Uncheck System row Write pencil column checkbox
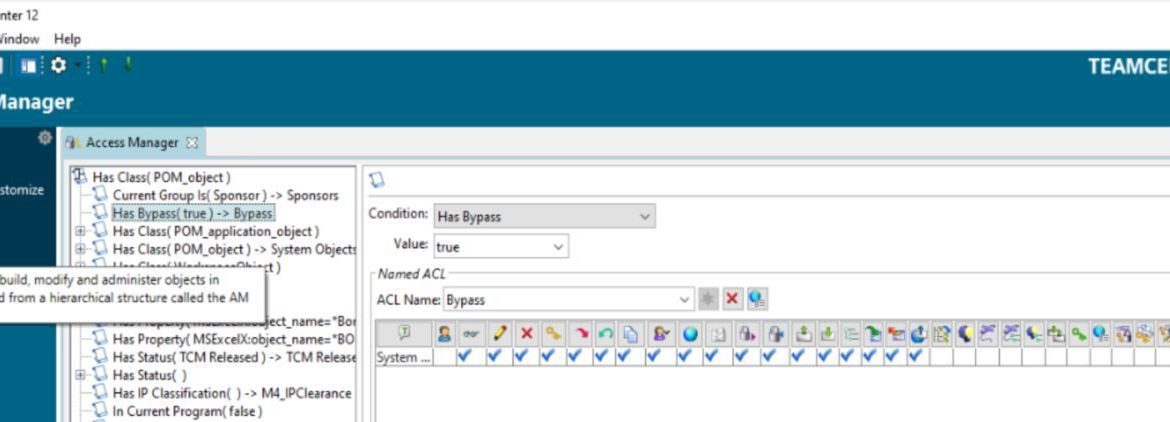 coord(494,357)
